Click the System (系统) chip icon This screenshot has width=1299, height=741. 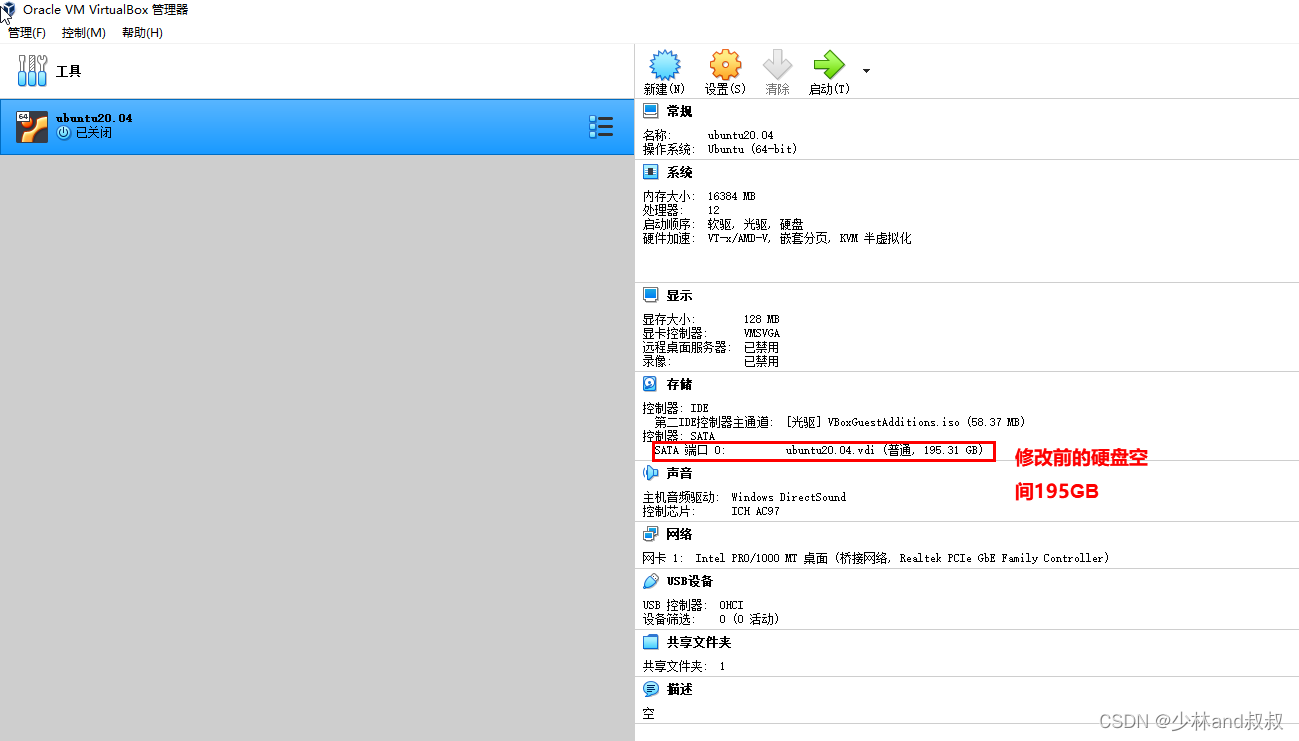click(x=651, y=172)
